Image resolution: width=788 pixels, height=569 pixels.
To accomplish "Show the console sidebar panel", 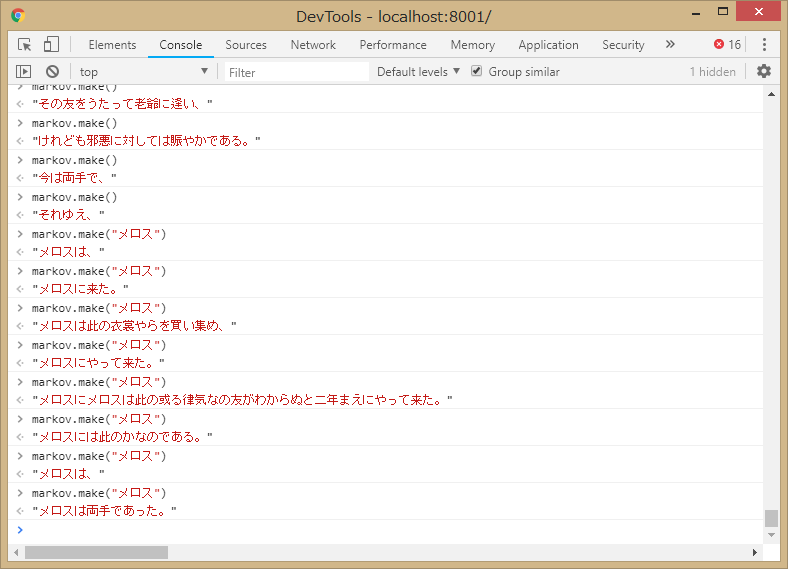I will [x=24, y=72].
